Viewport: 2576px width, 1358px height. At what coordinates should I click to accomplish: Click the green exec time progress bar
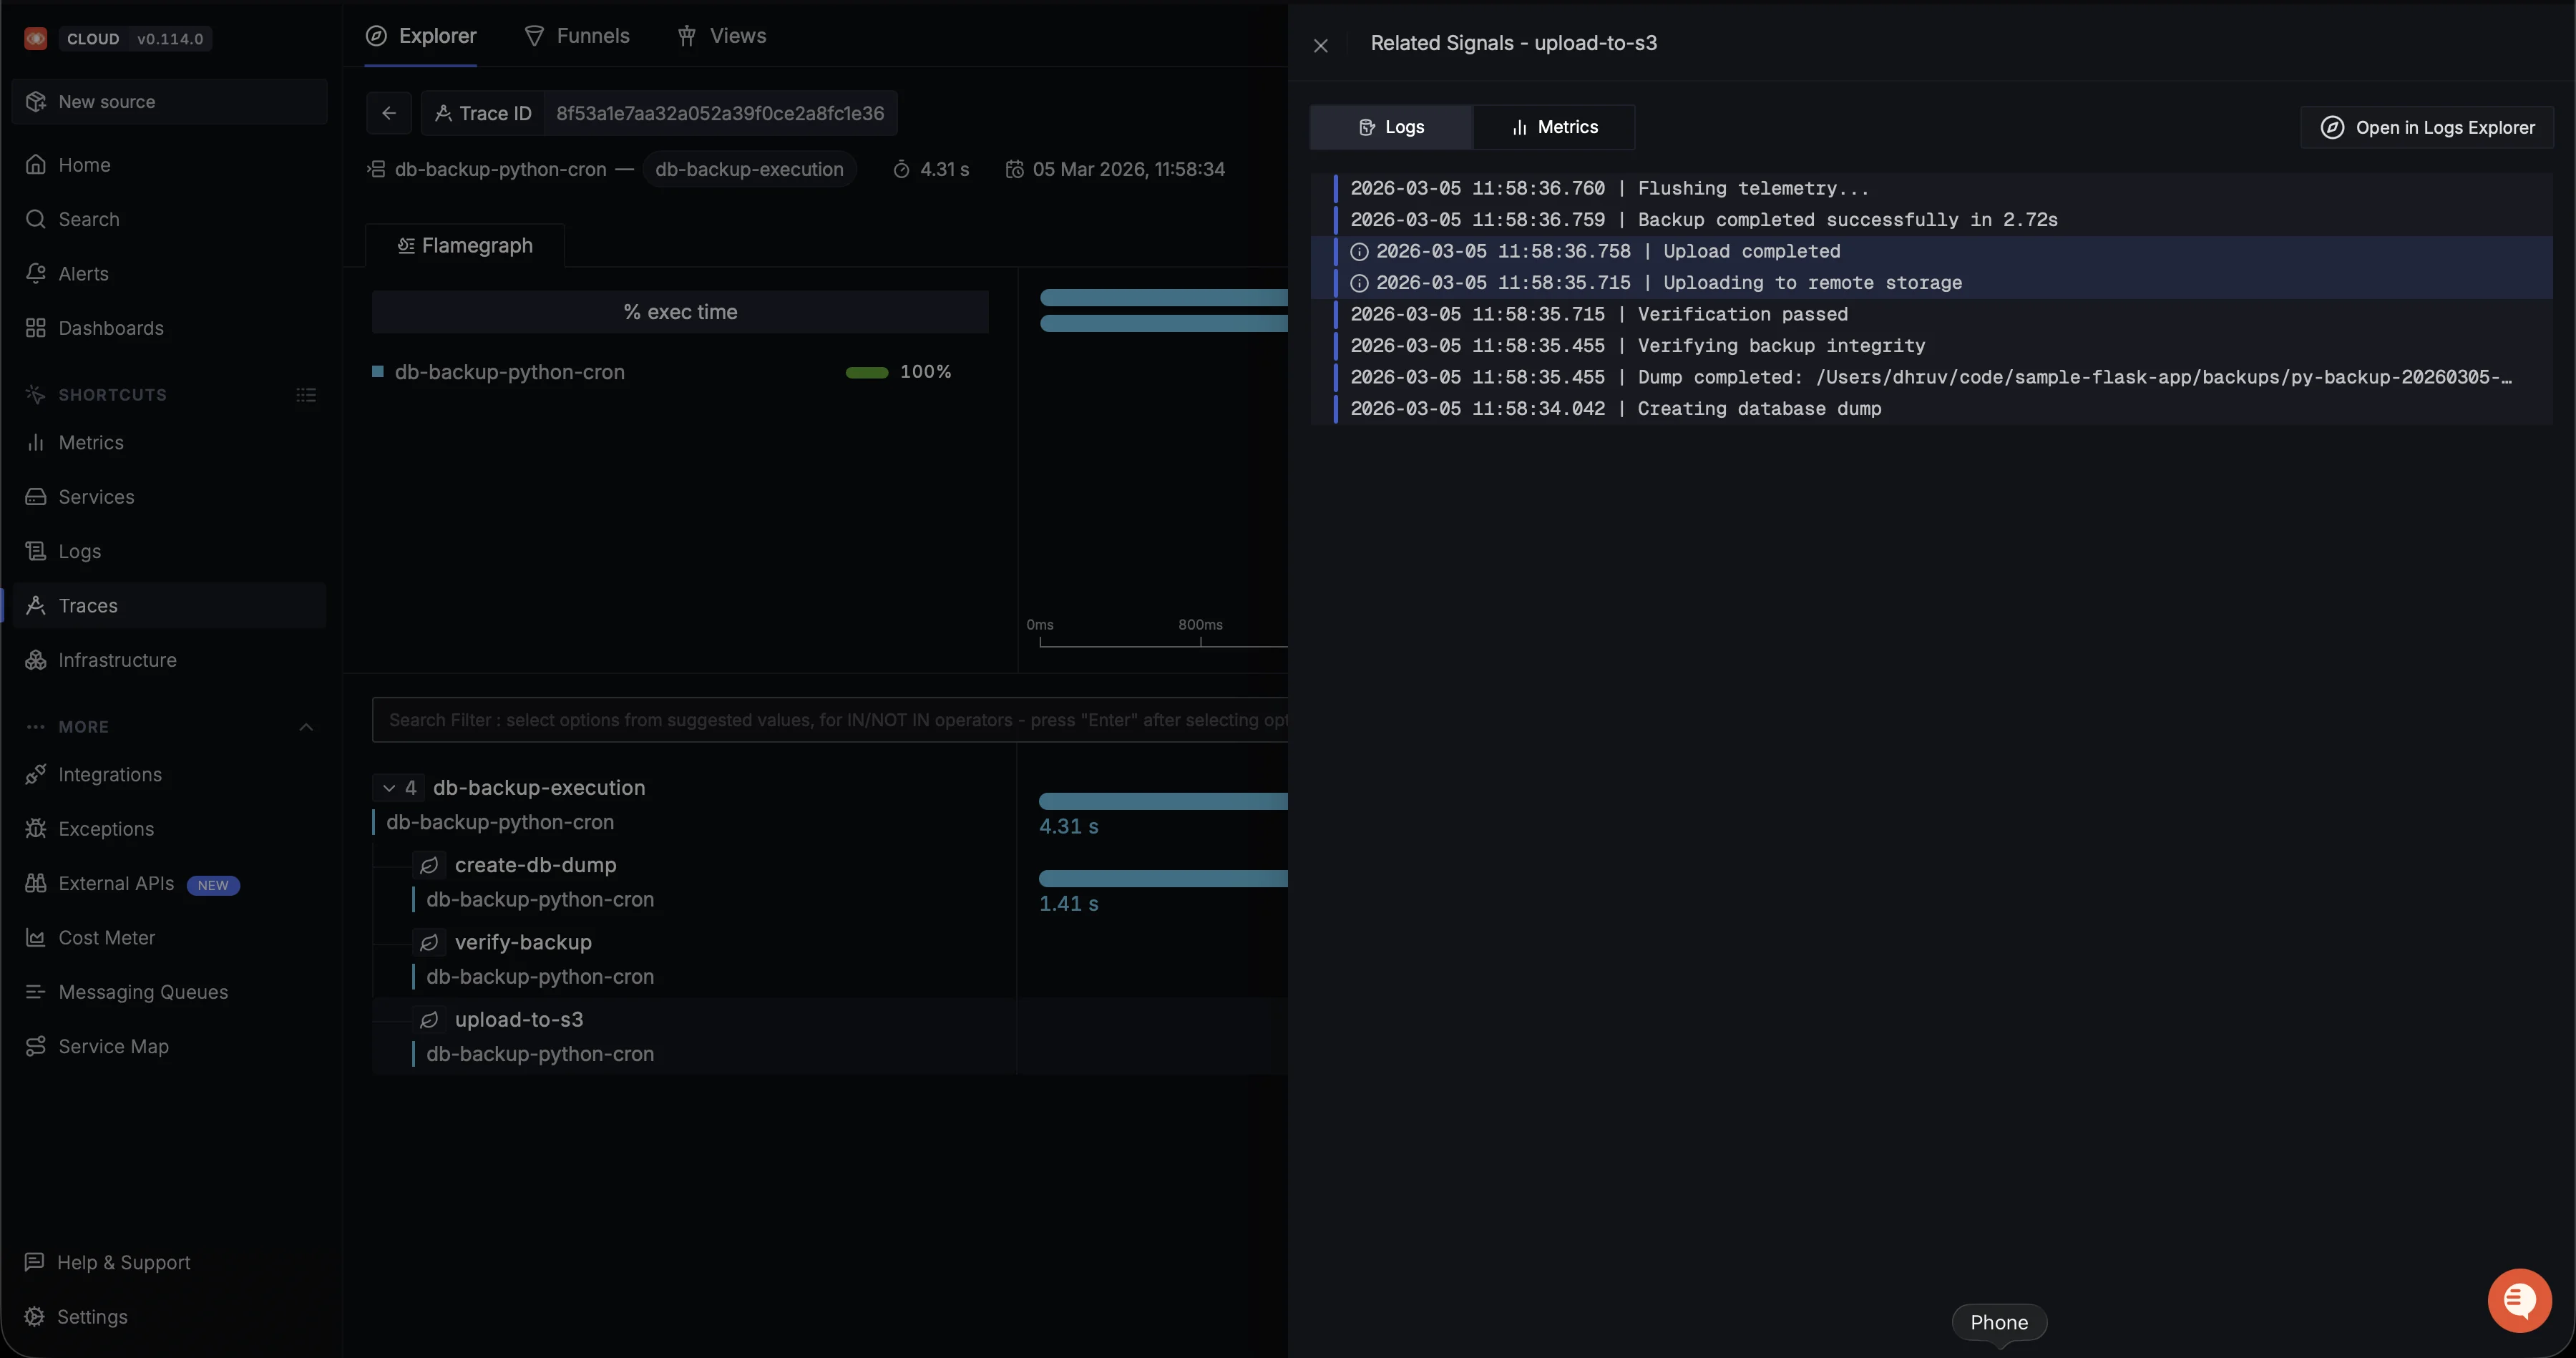tap(866, 372)
